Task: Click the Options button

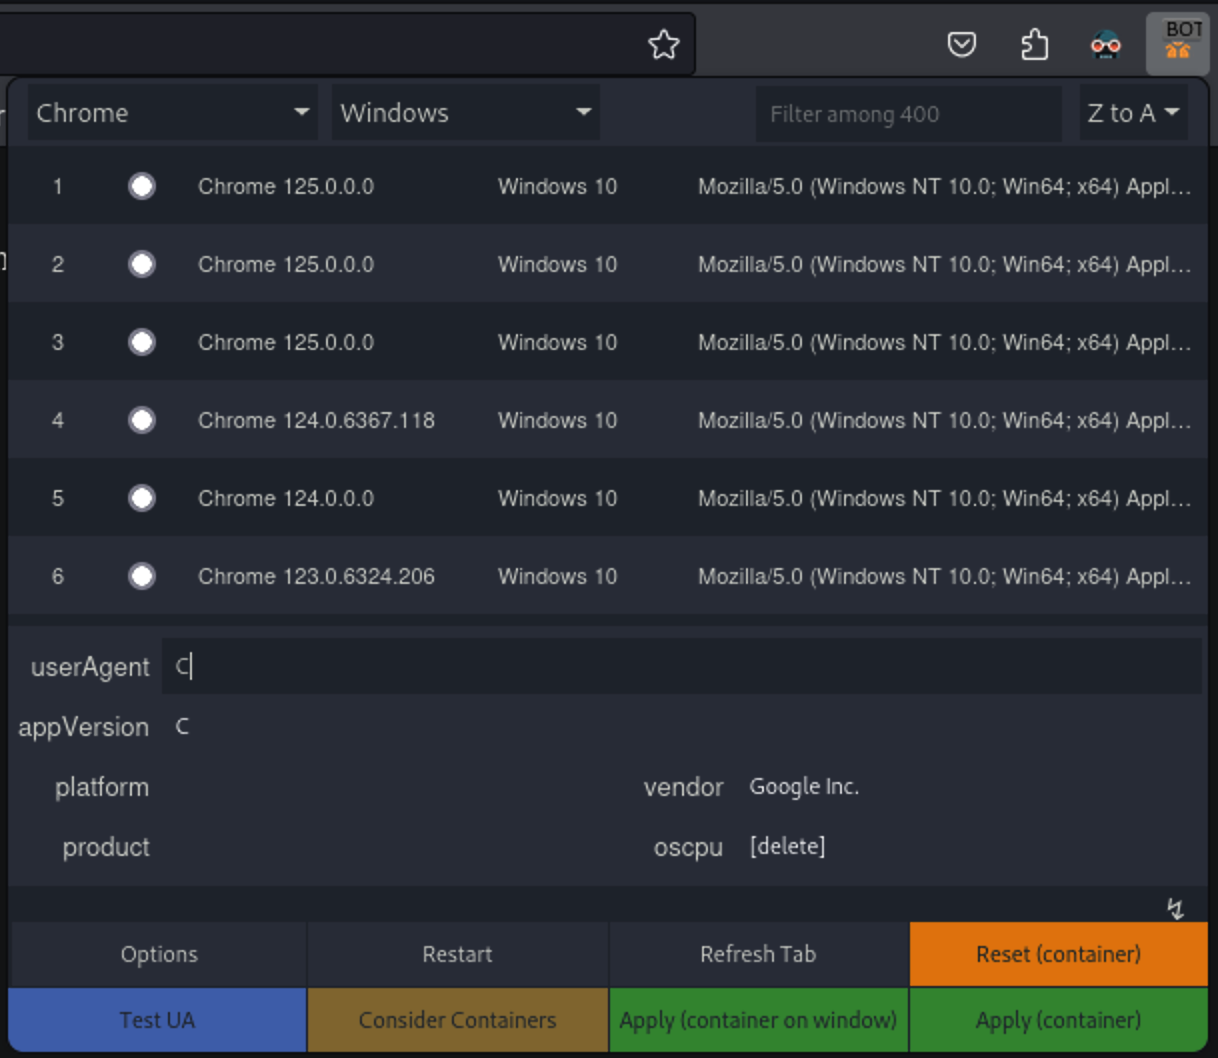Action: point(158,954)
